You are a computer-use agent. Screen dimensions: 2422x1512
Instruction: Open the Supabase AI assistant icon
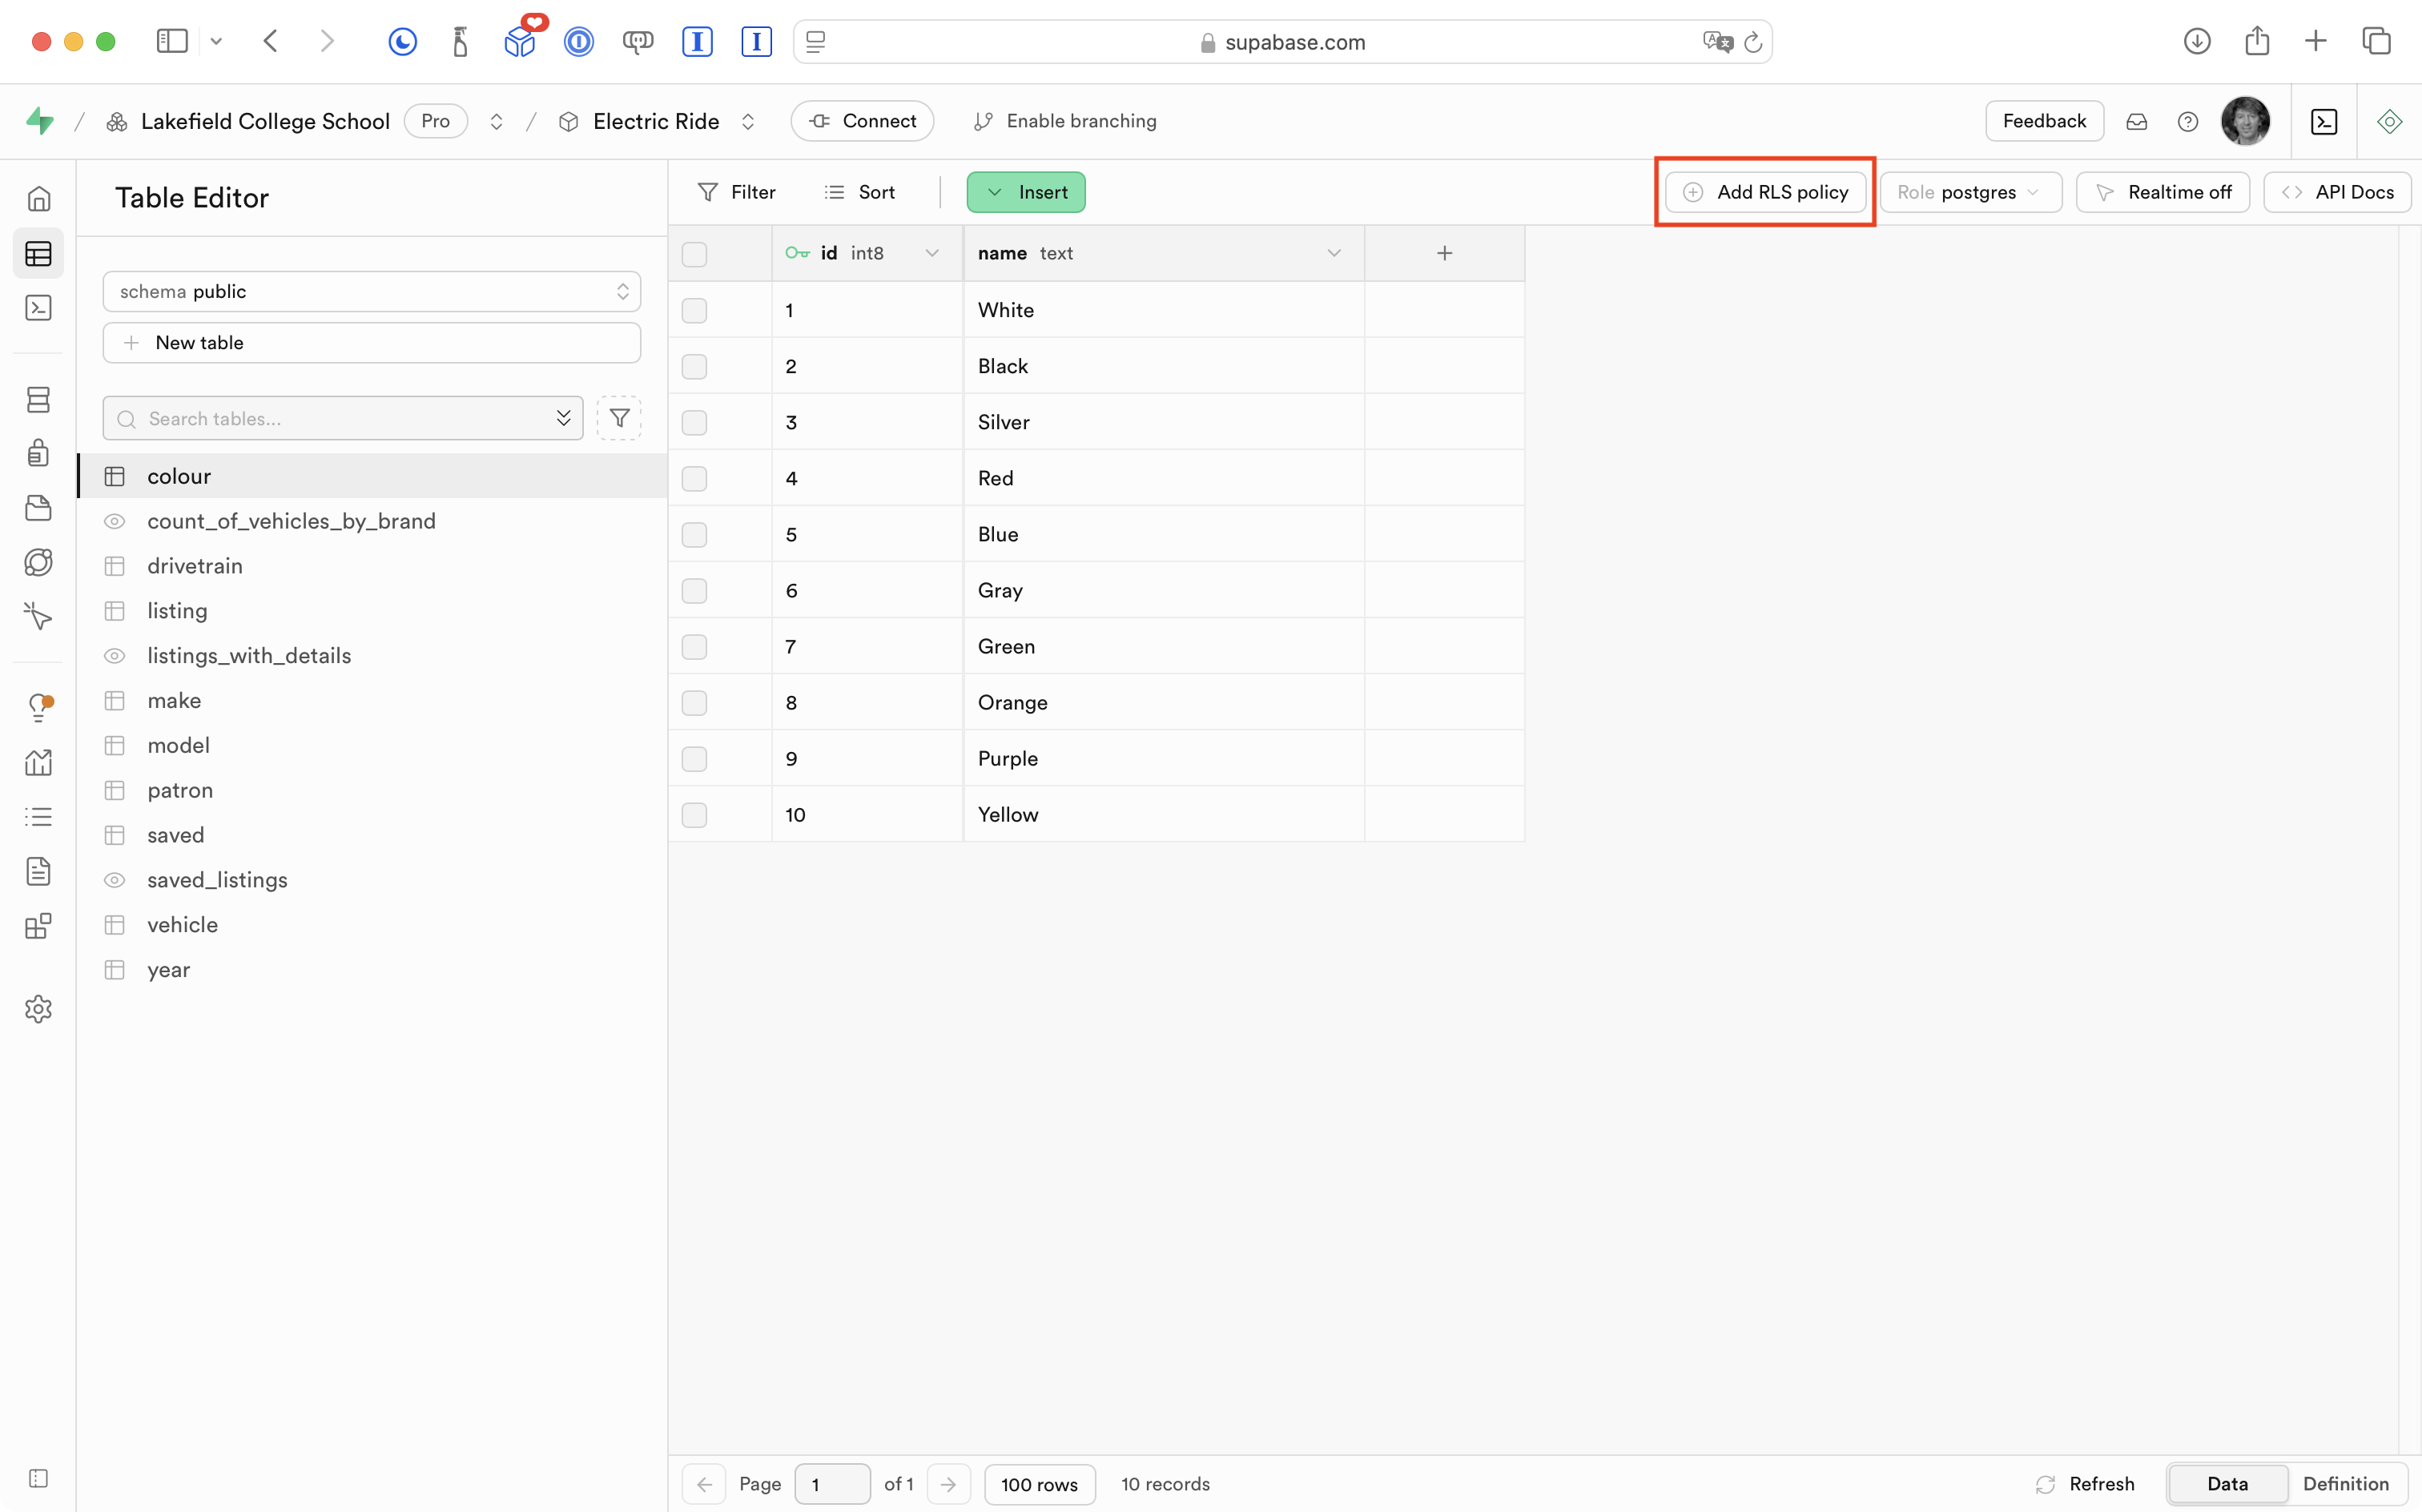tap(2389, 121)
